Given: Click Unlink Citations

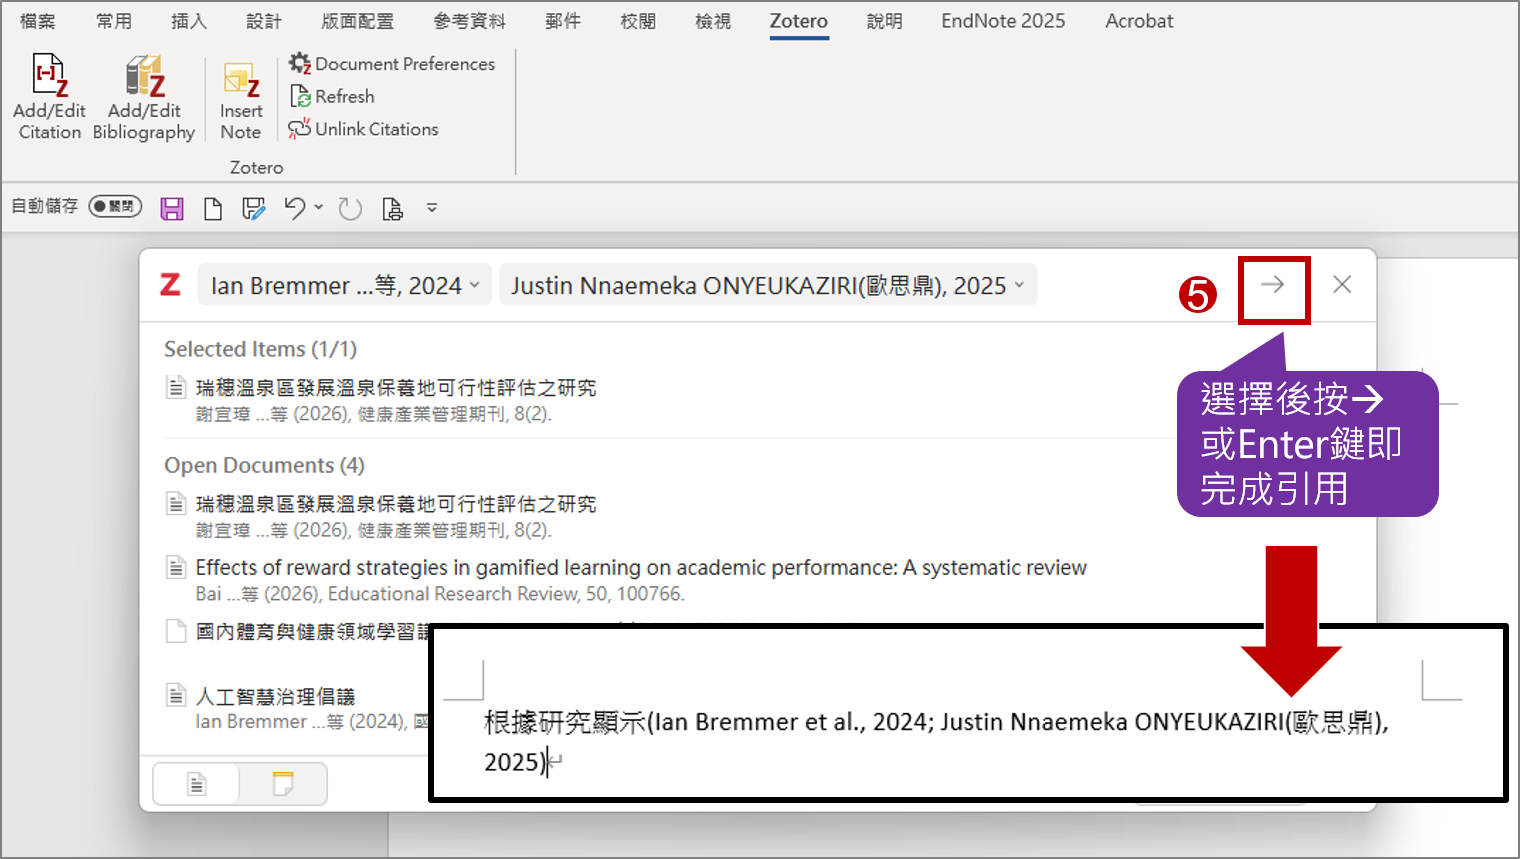Looking at the screenshot, I should [364, 129].
